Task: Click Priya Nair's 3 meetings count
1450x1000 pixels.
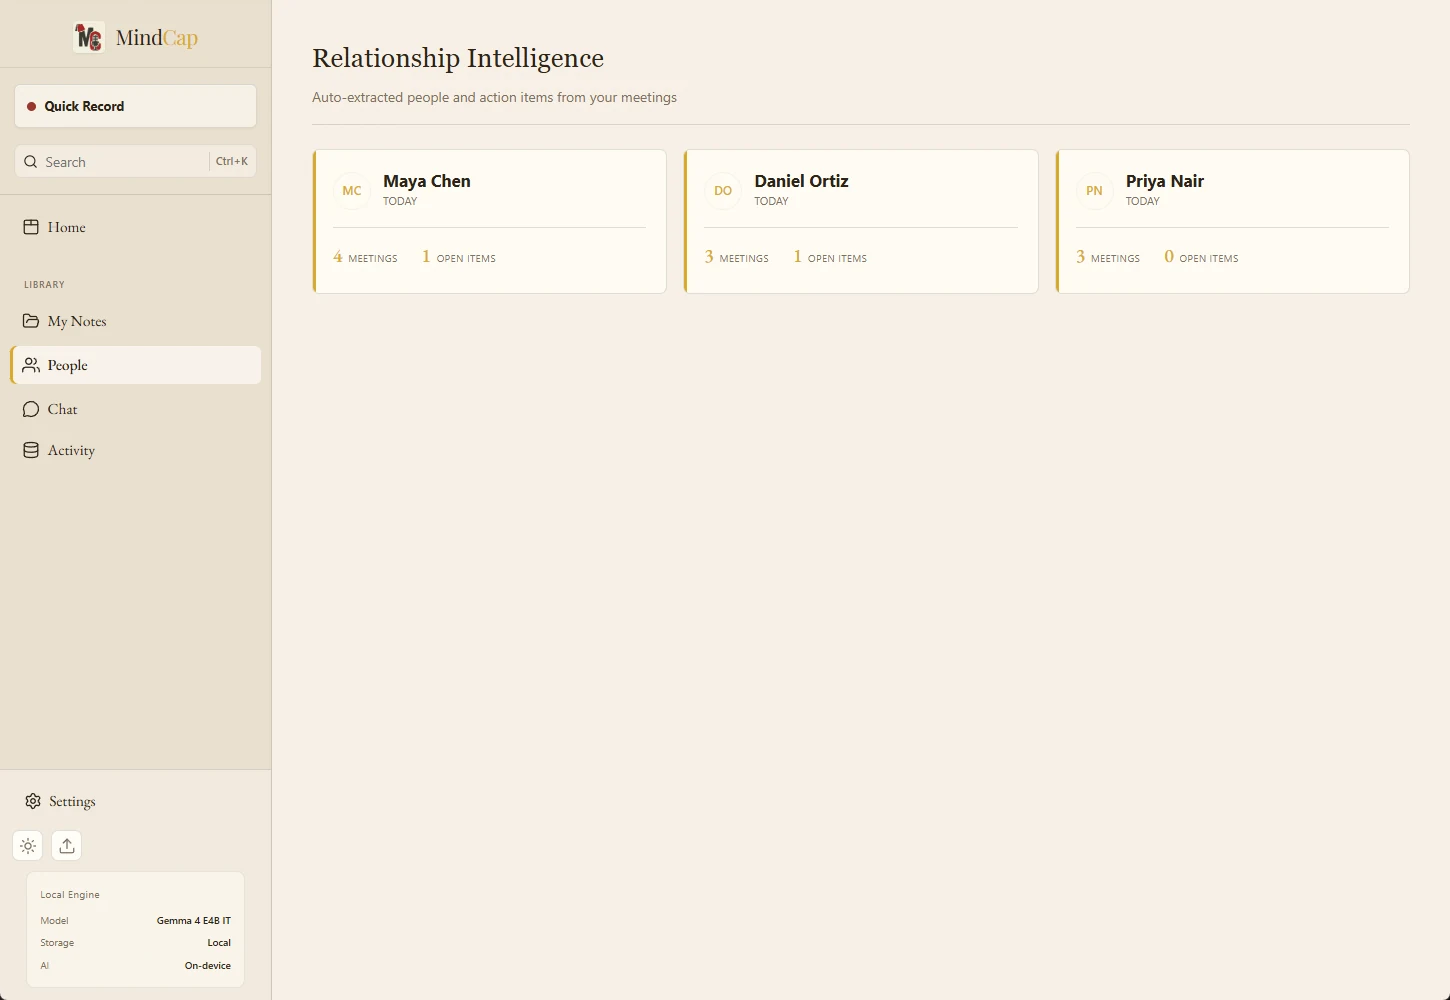Action: click(1108, 257)
